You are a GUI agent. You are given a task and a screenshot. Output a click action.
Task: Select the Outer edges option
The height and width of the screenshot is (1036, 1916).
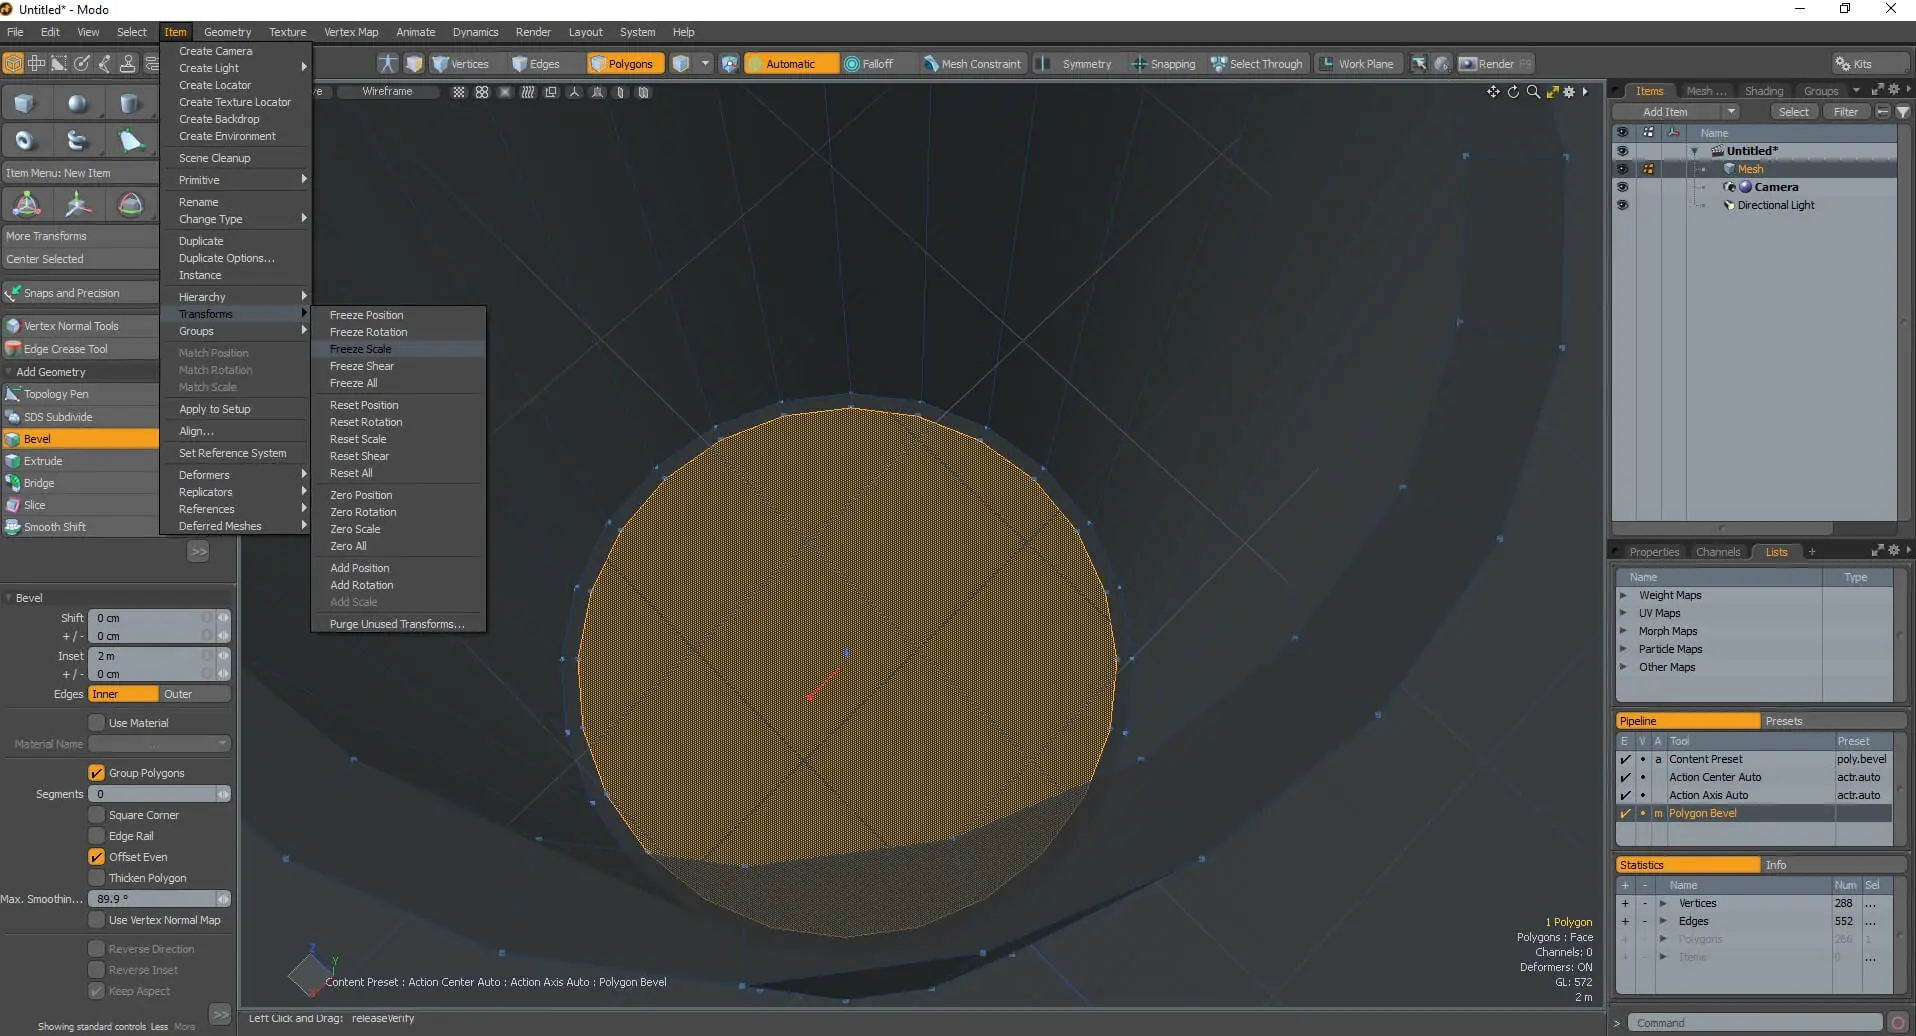pyautogui.click(x=194, y=694)
